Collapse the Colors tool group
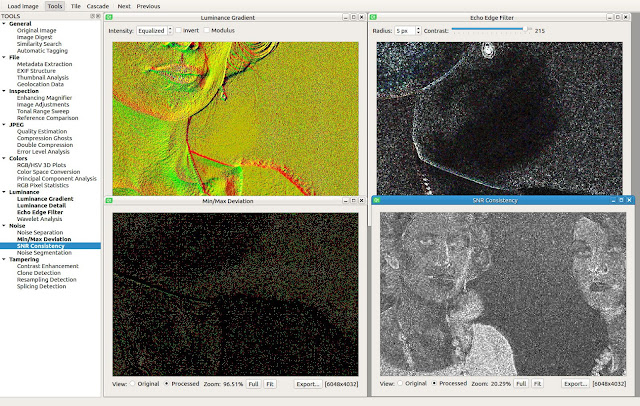 pyautogui.click(x=4, y=158)
